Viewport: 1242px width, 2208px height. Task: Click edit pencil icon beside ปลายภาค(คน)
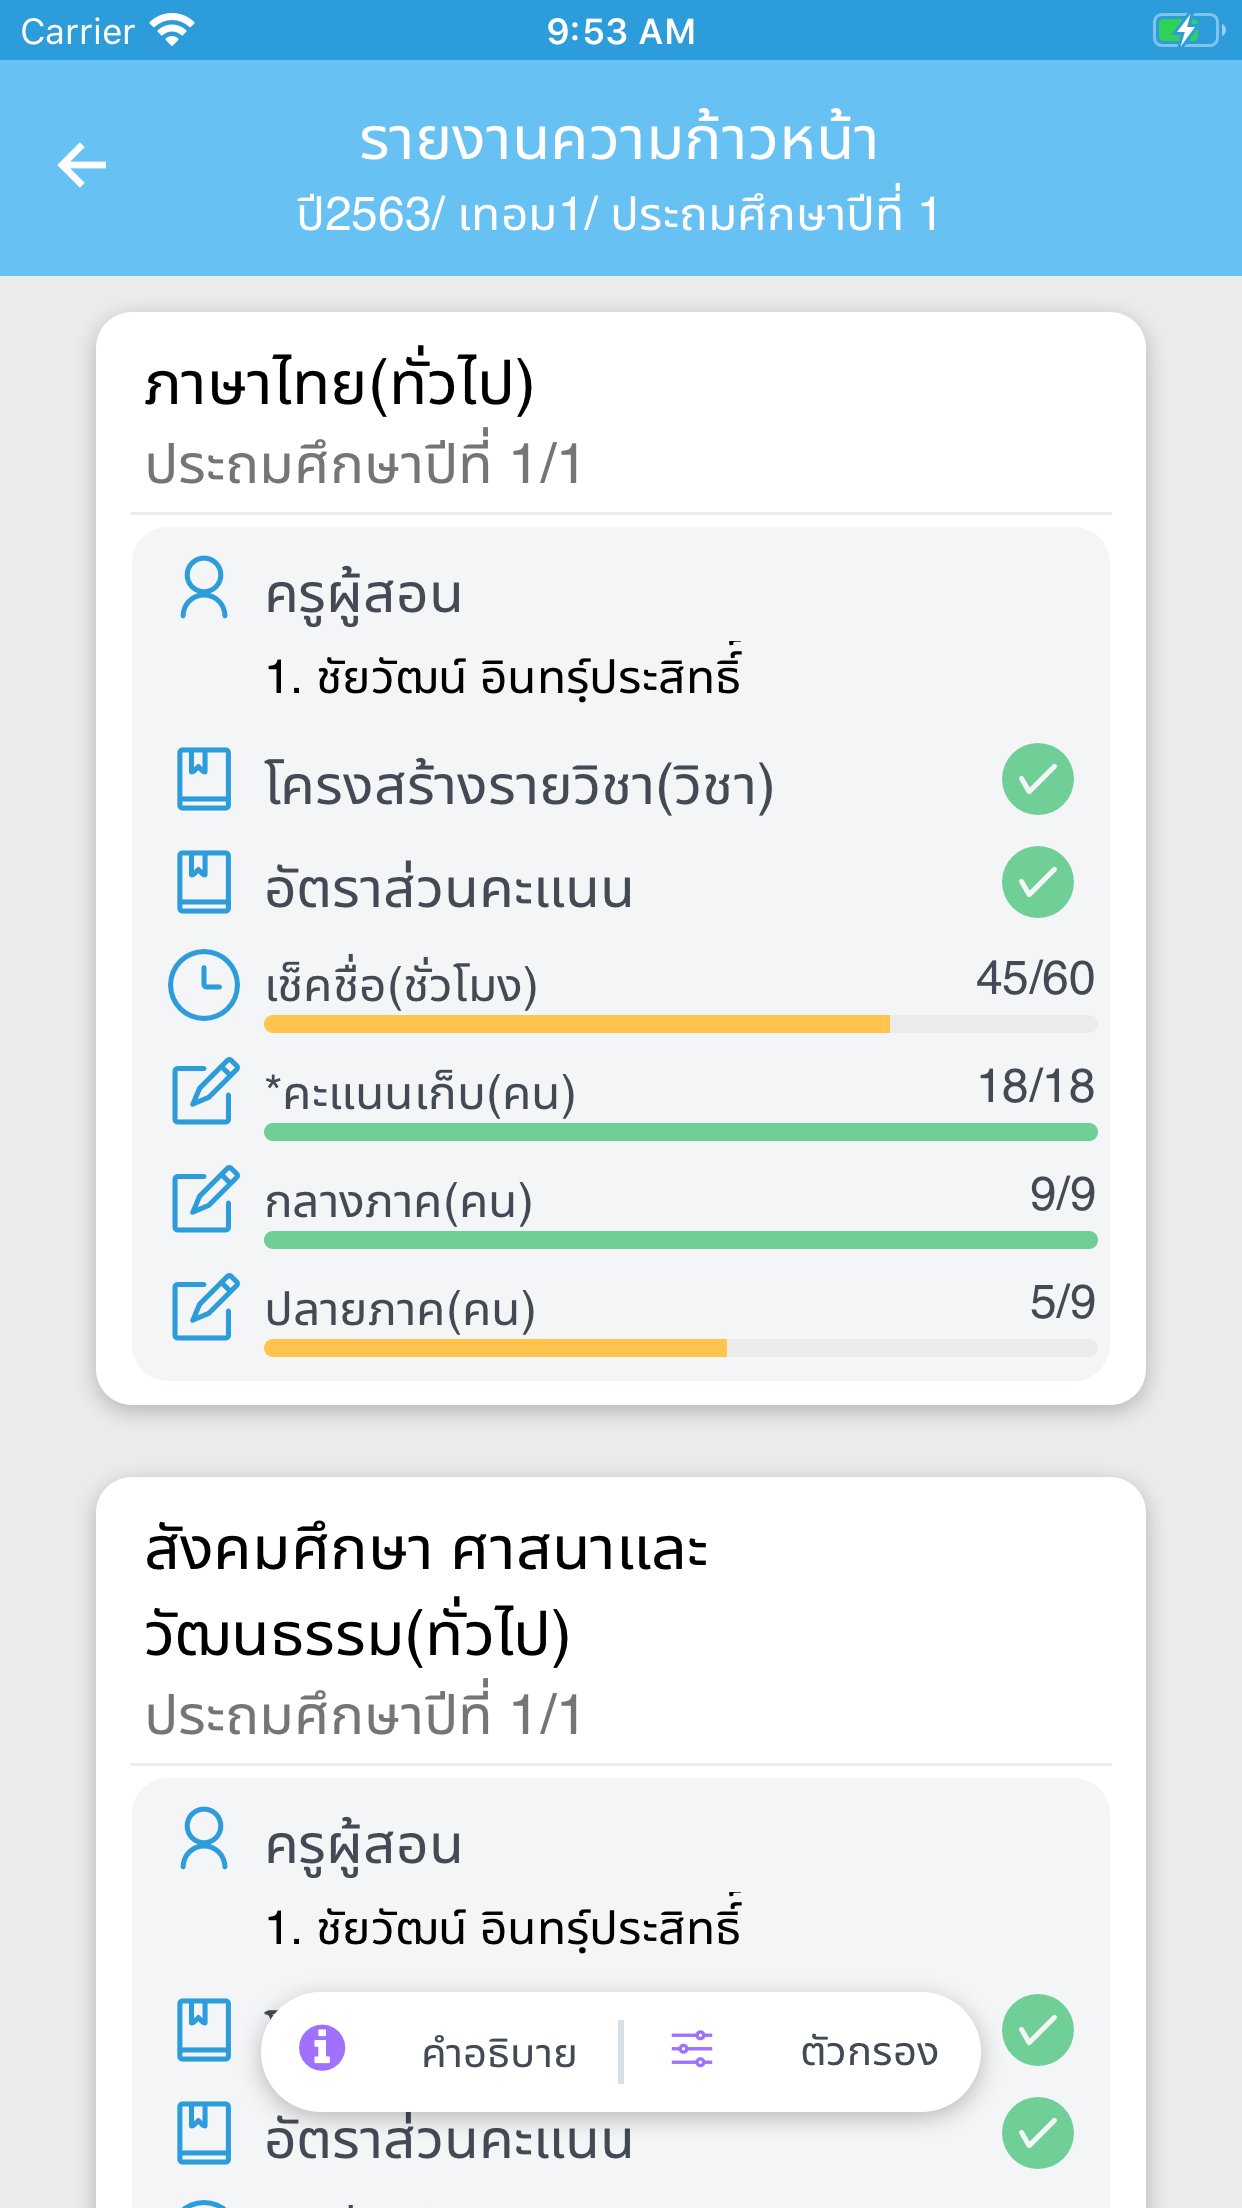(x=205, y=1307)
